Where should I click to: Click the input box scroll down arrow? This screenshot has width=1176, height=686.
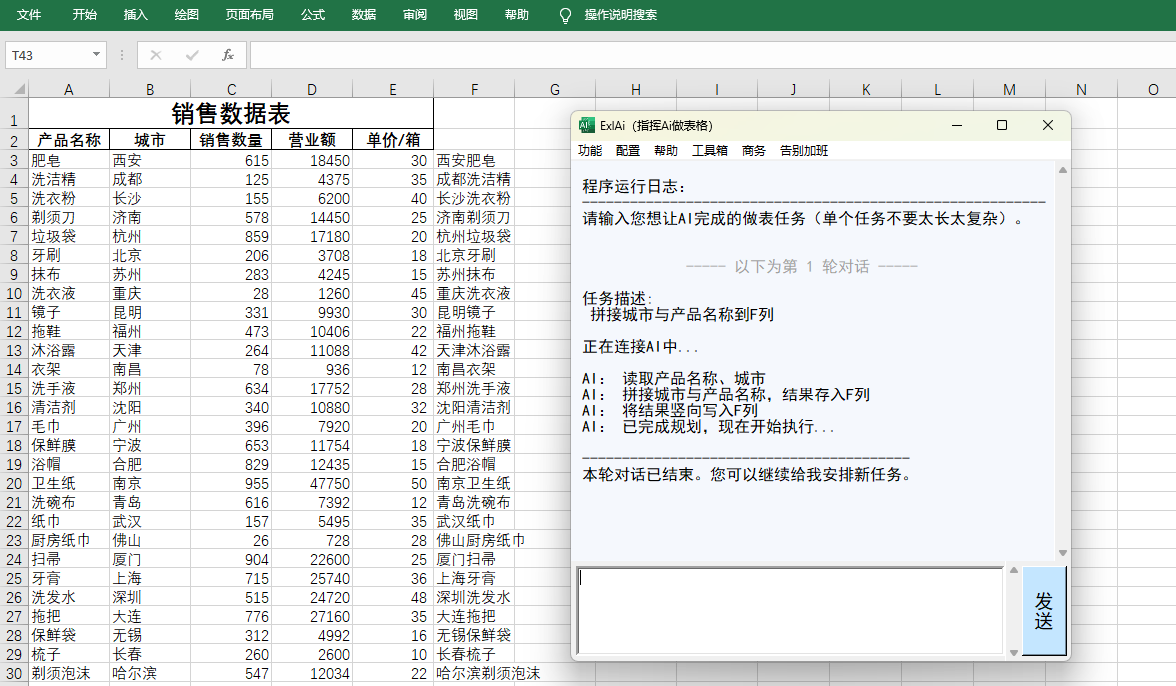1013,652
